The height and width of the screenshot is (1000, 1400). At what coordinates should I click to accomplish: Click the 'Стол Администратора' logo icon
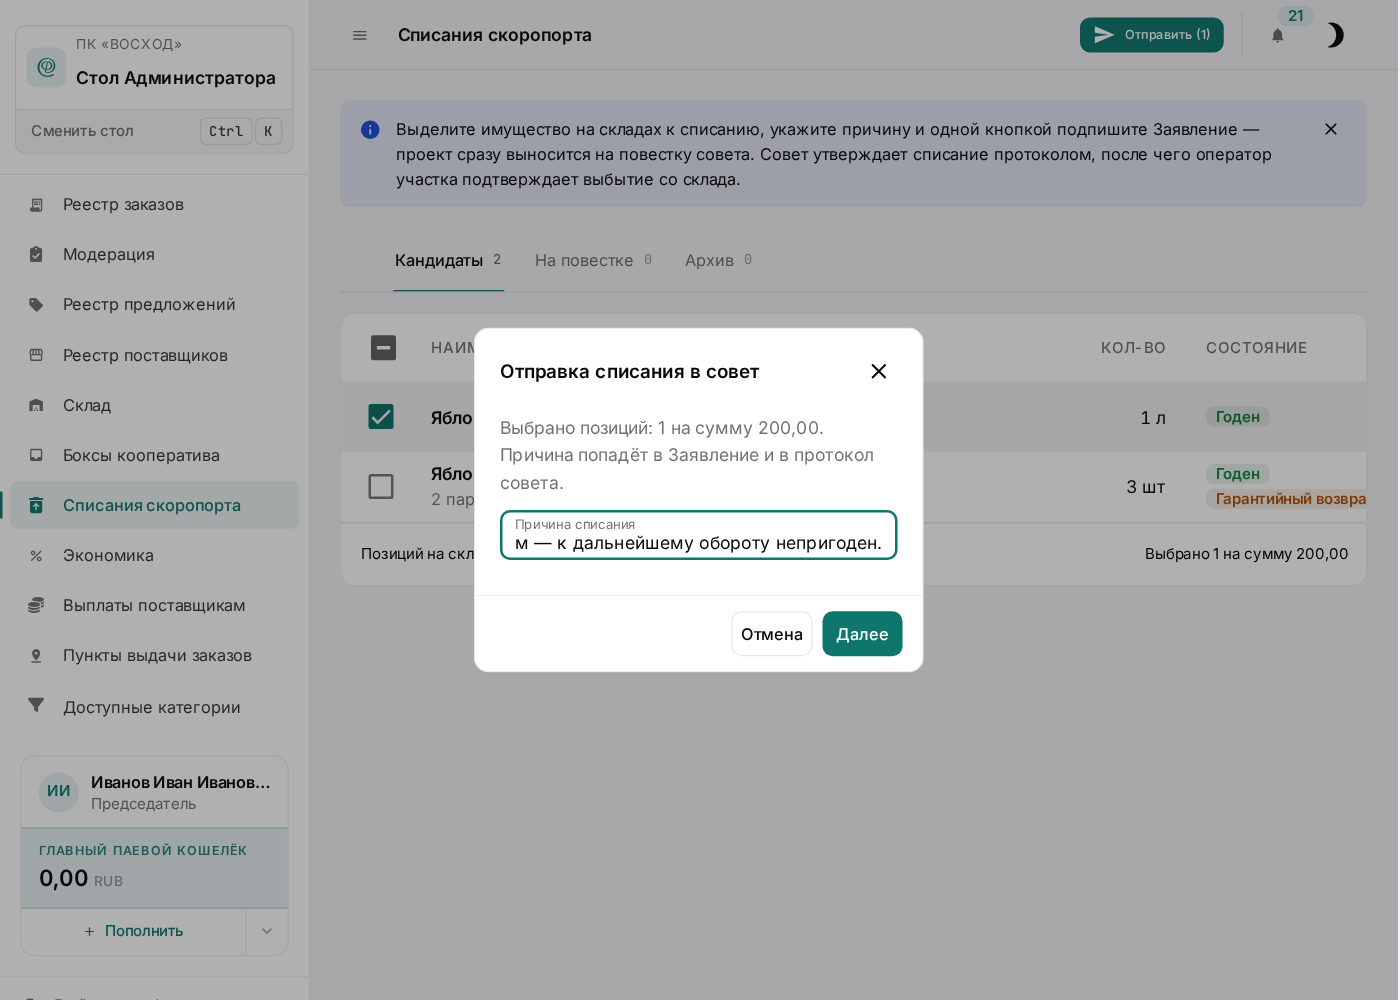click(x=46, y=67)
